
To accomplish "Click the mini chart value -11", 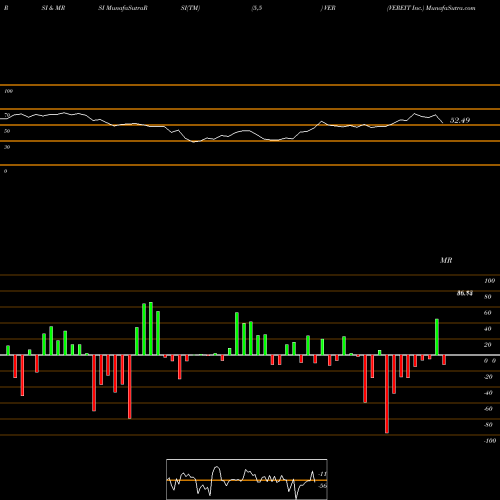I will point(322,474).
